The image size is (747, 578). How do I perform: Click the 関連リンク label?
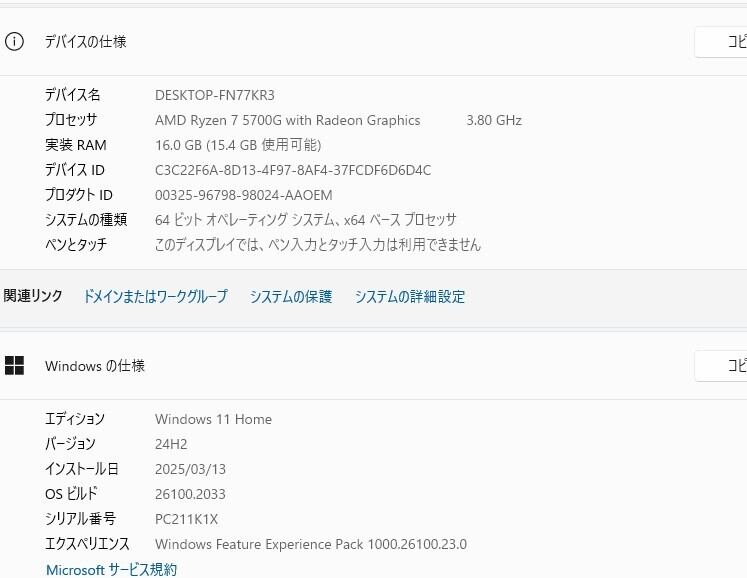click(x=33, y=295)
